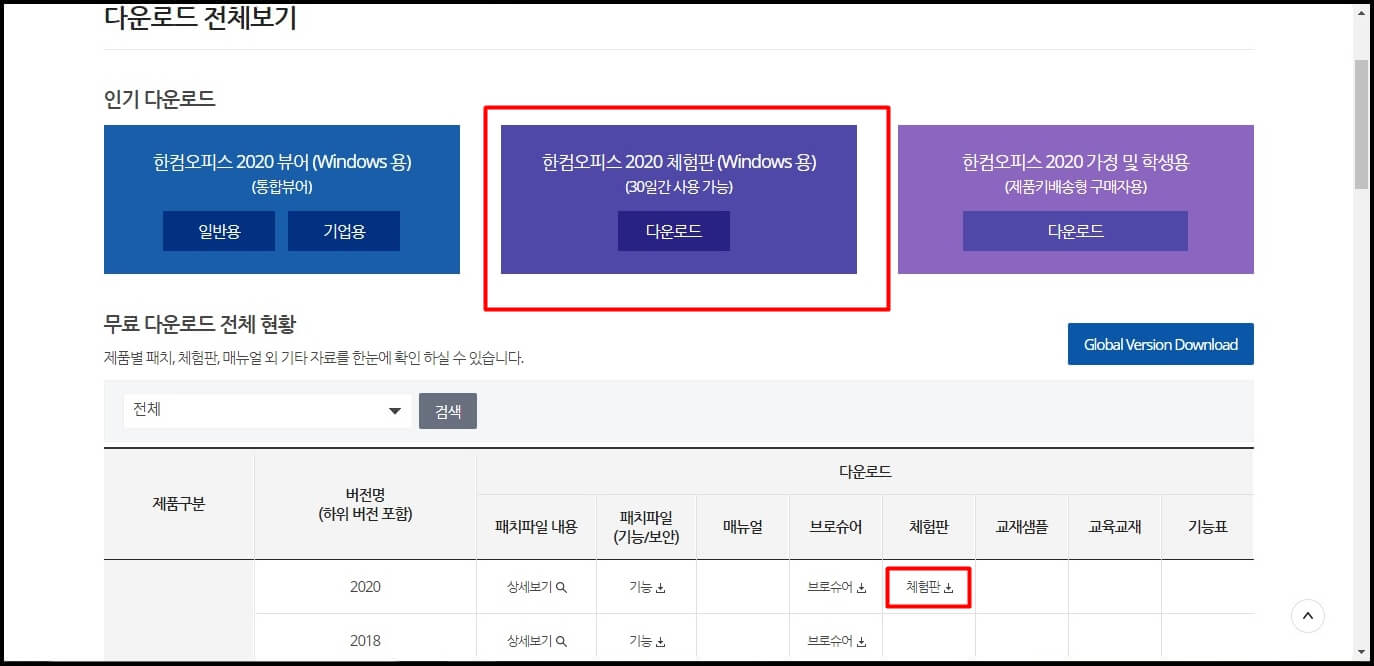Download 한컴오피스 2020 체험판 (Windows 용)

click(x=674, y=231)
